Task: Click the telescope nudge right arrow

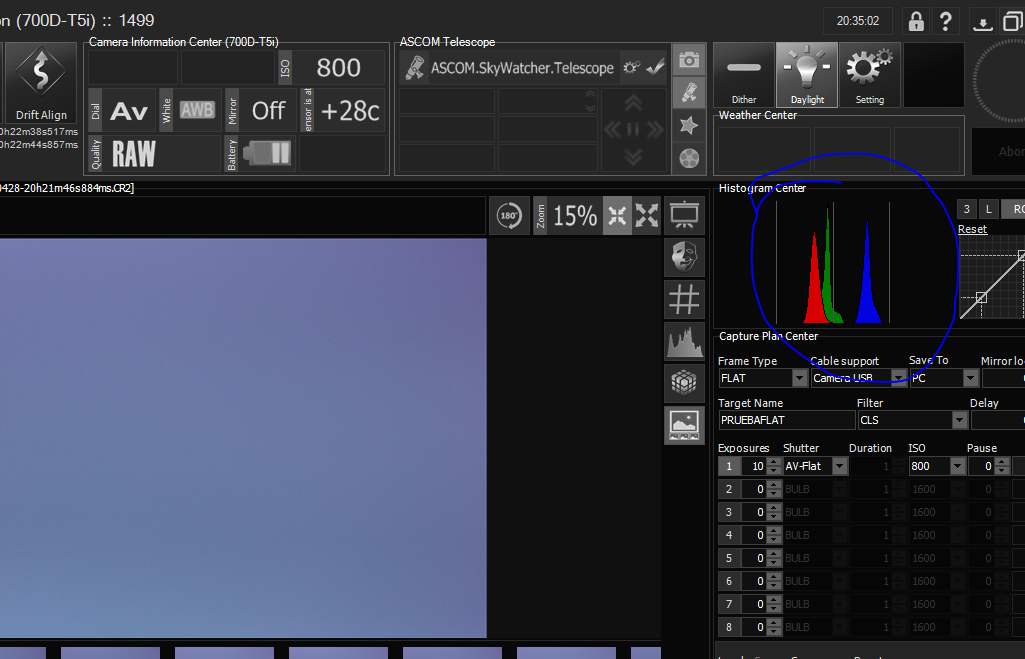Action: (654, 129)
